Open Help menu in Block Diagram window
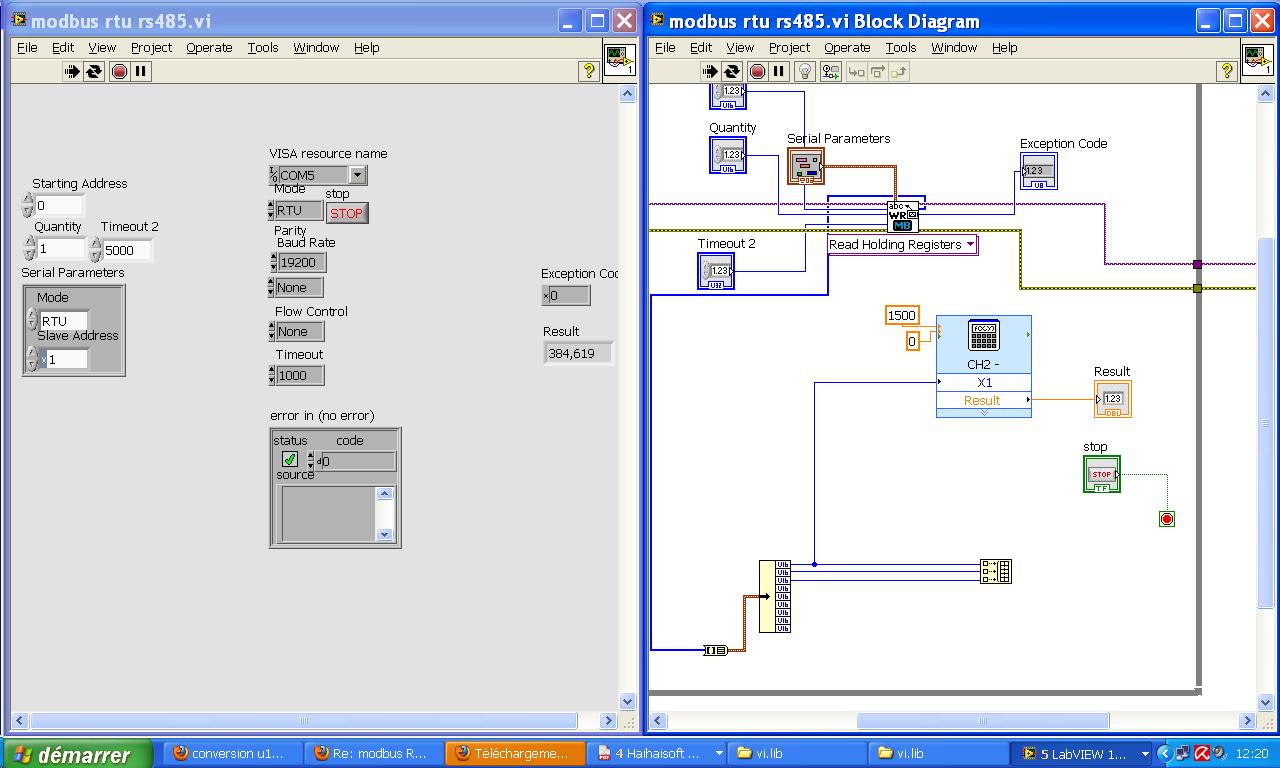The width and height of the screenshot is (1280, 768). point(1004,47)
